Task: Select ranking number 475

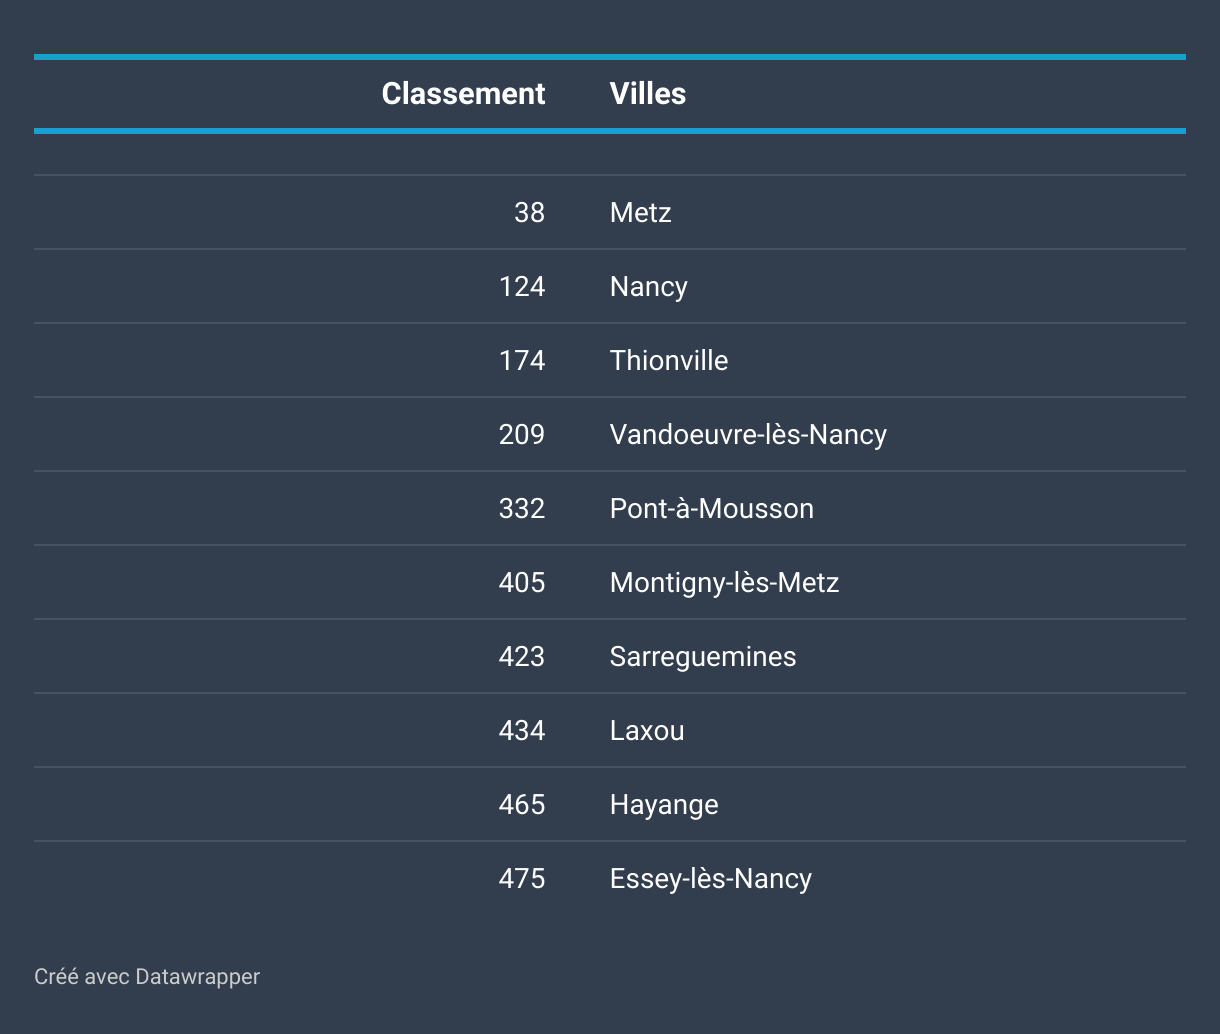Action: (522, 878)
